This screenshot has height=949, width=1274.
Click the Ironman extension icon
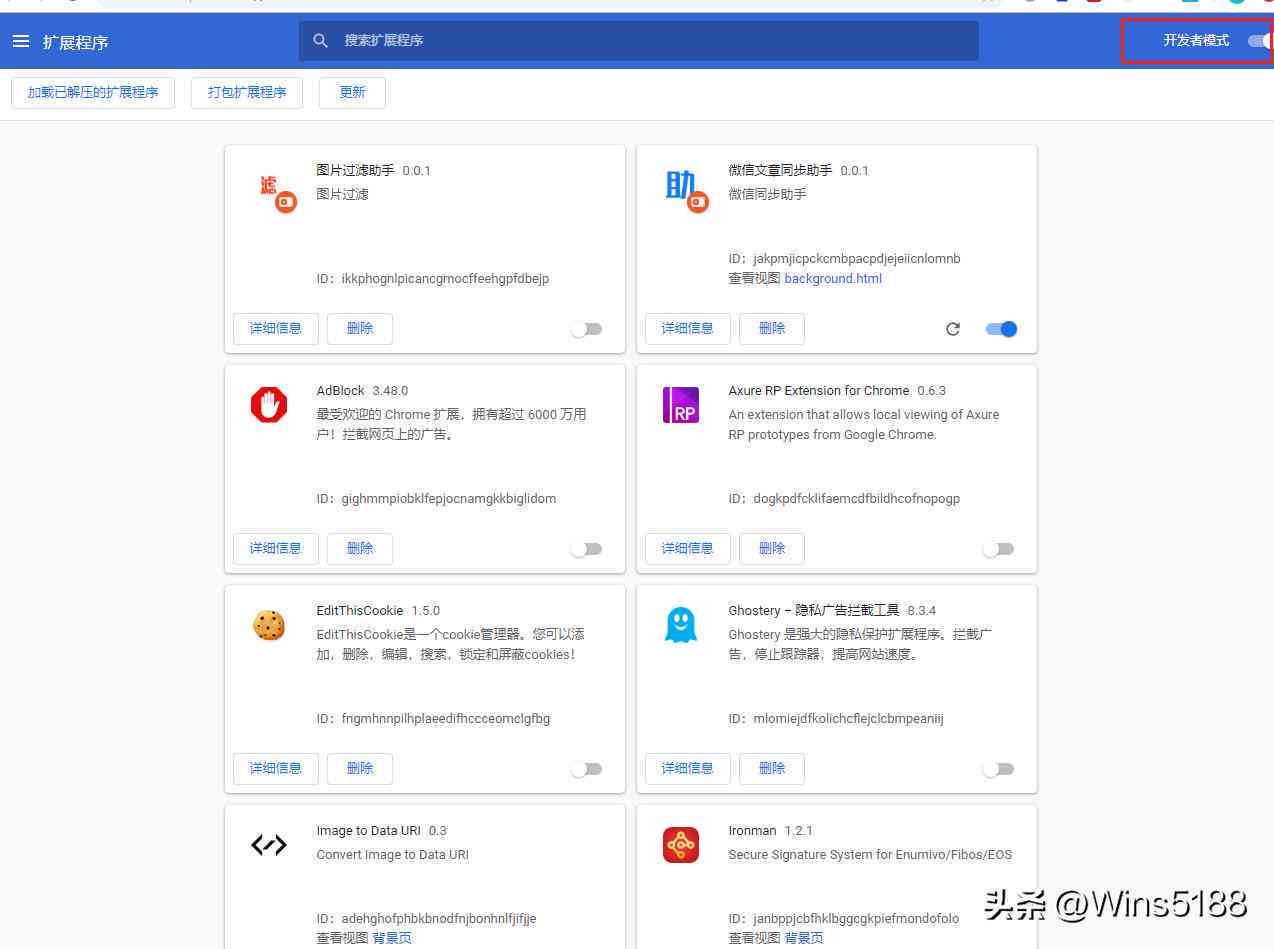[681, 845]
